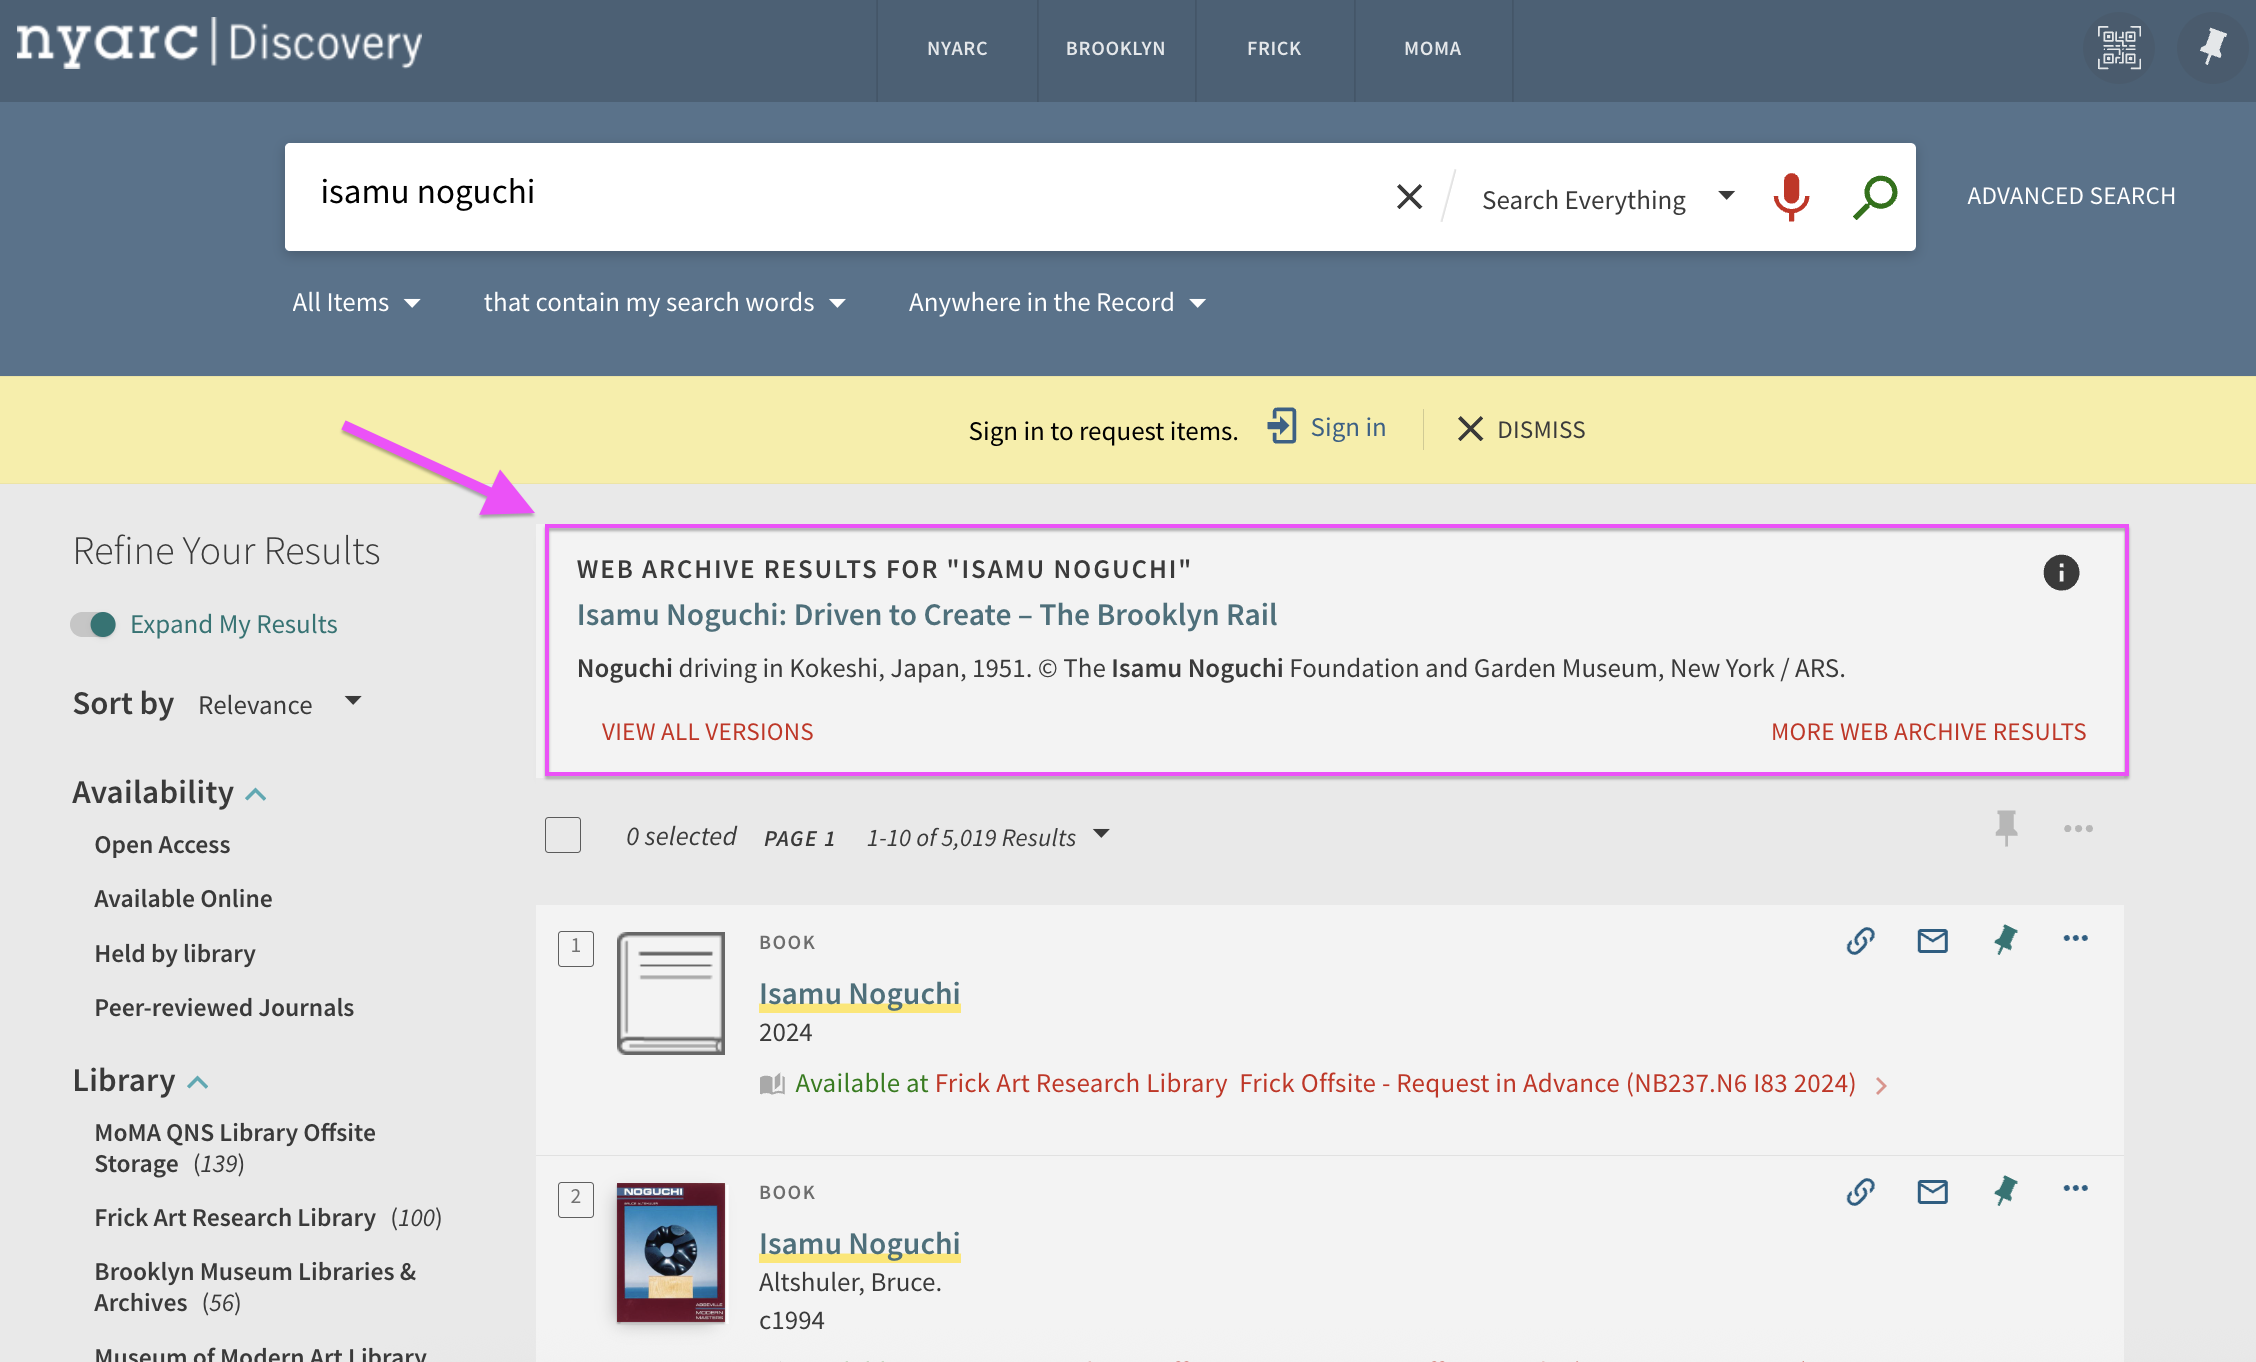This screenshot has width=2256, height=1362.
Task: Check the select-all results checkbox
Action: [563, 835]
